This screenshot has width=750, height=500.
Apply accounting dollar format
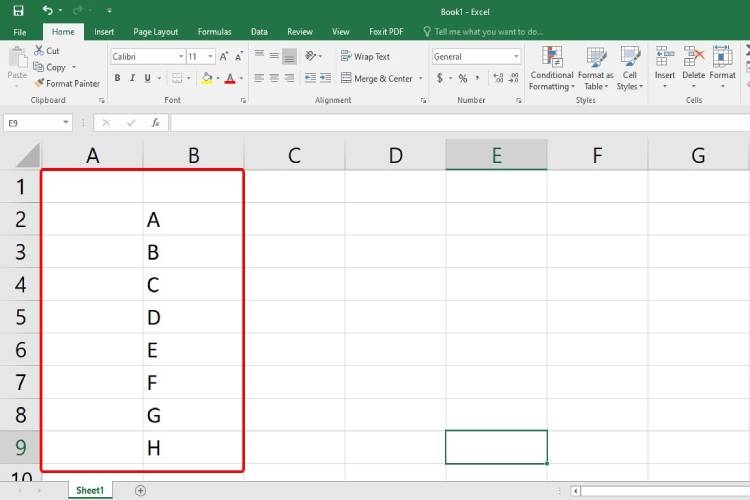[440, 78]
